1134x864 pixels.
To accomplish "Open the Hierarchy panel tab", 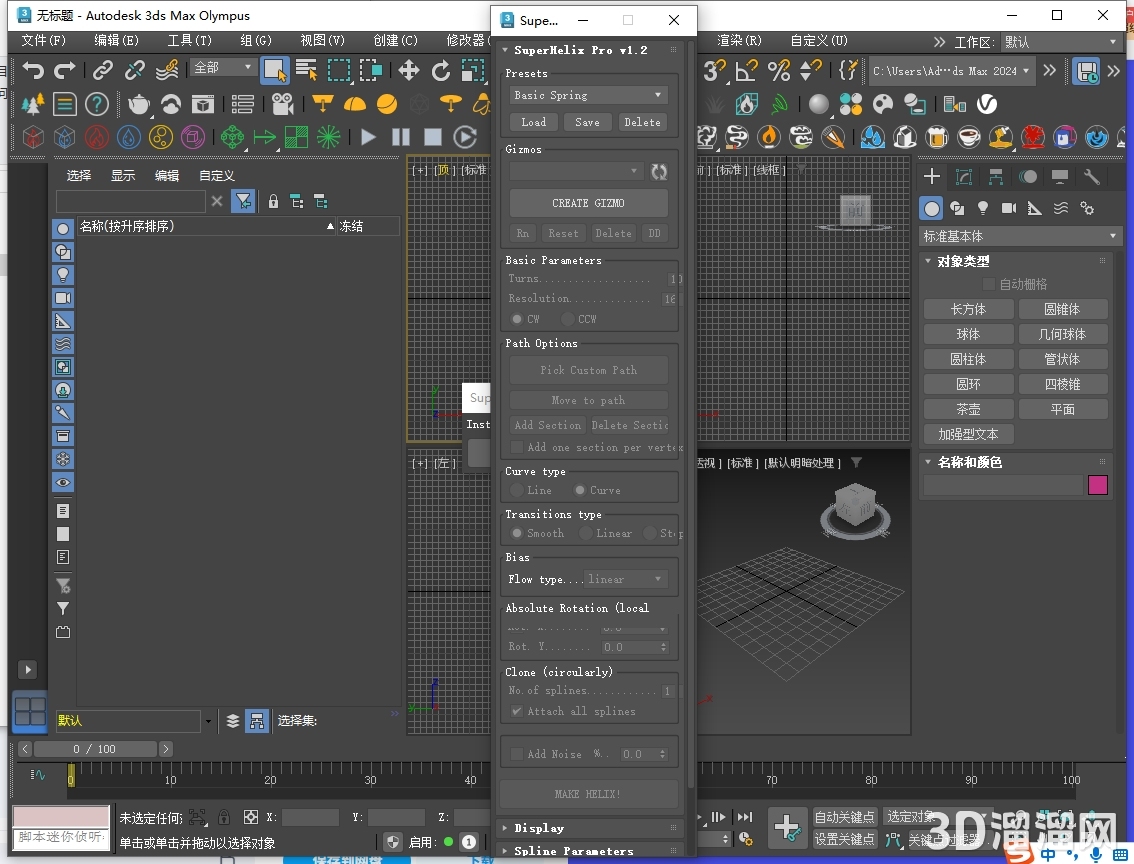I will coord(996,176).
